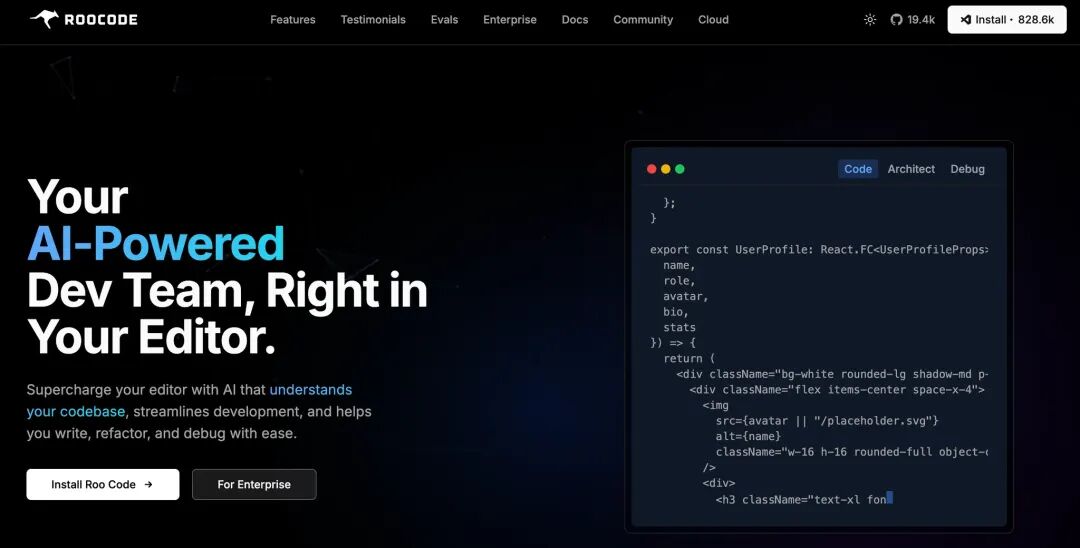
Task: Open the Community nav link
Action: [643, 20]
